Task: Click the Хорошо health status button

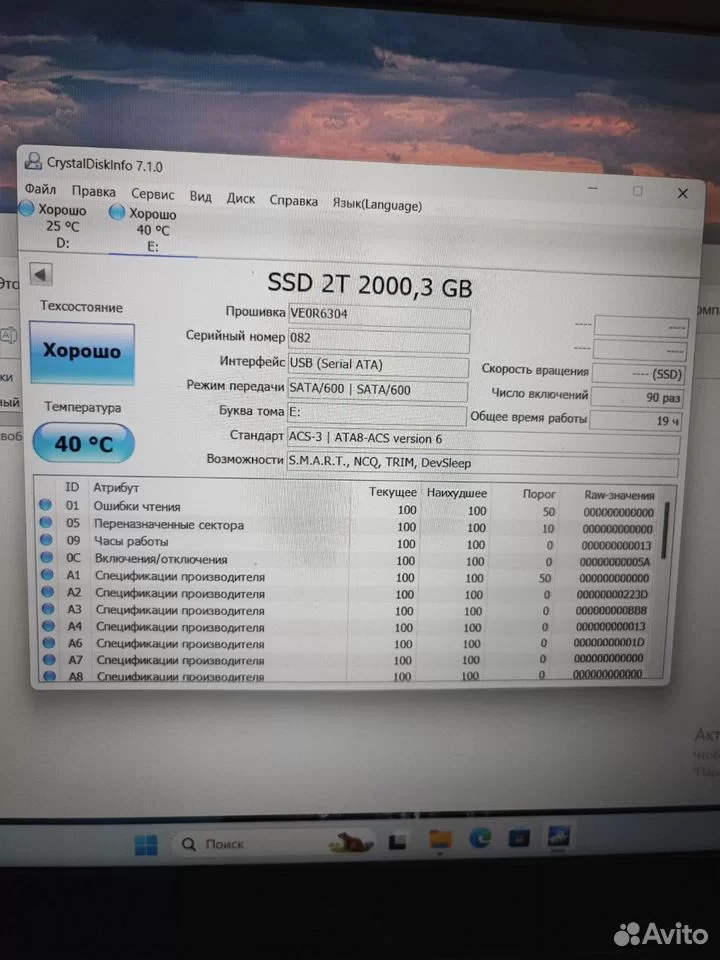Action: point(82,353)
